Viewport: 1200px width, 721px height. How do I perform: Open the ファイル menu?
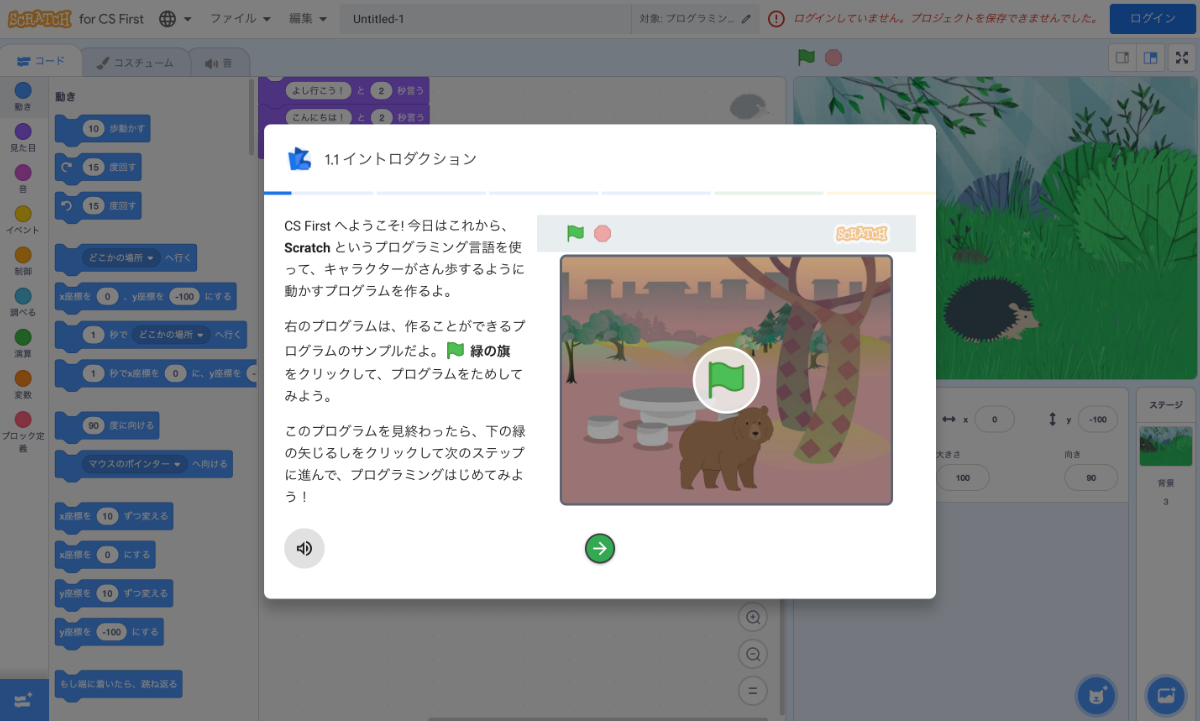tap(231, 18)
